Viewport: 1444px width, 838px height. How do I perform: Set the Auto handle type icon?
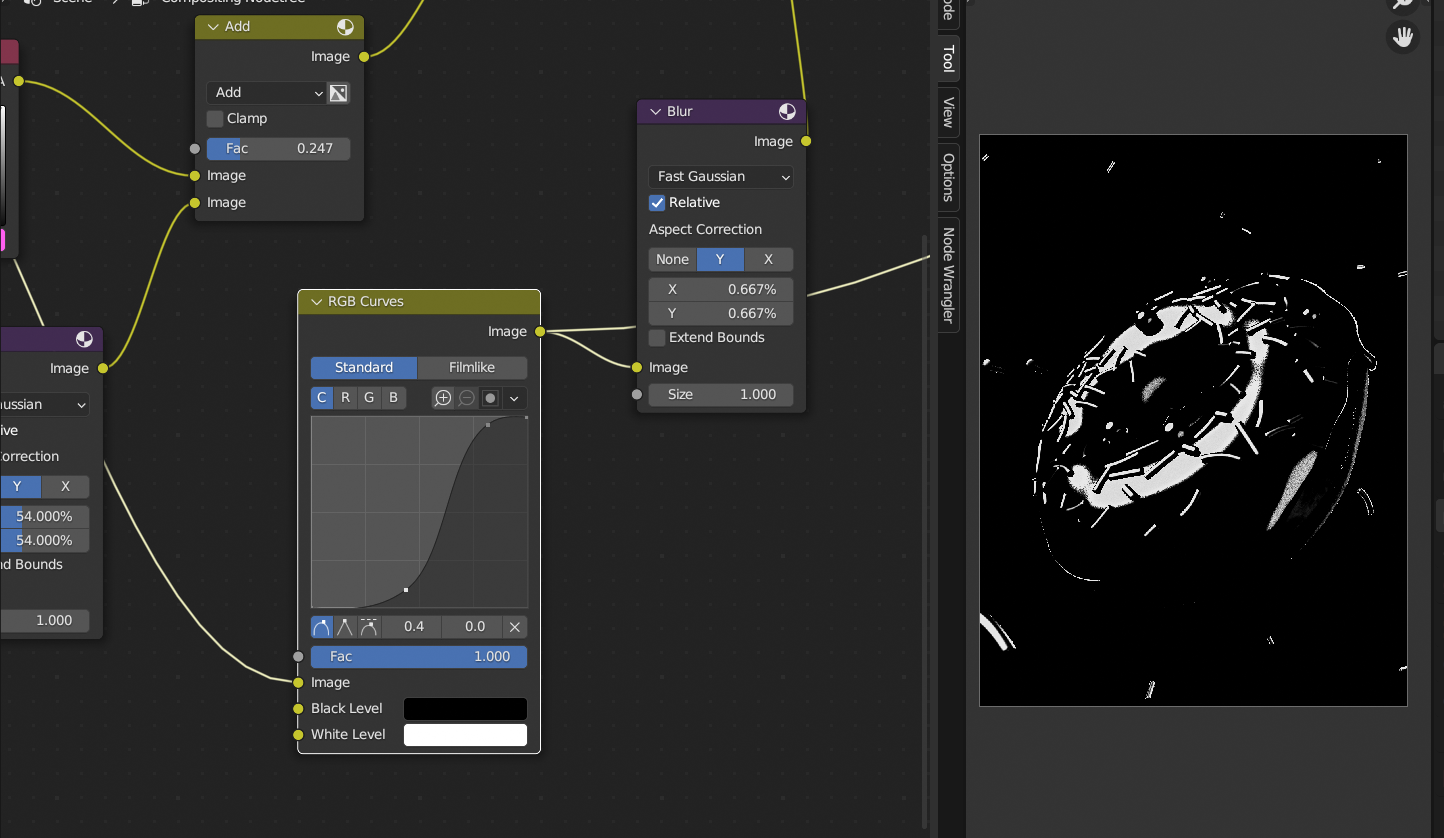point(322,627)
